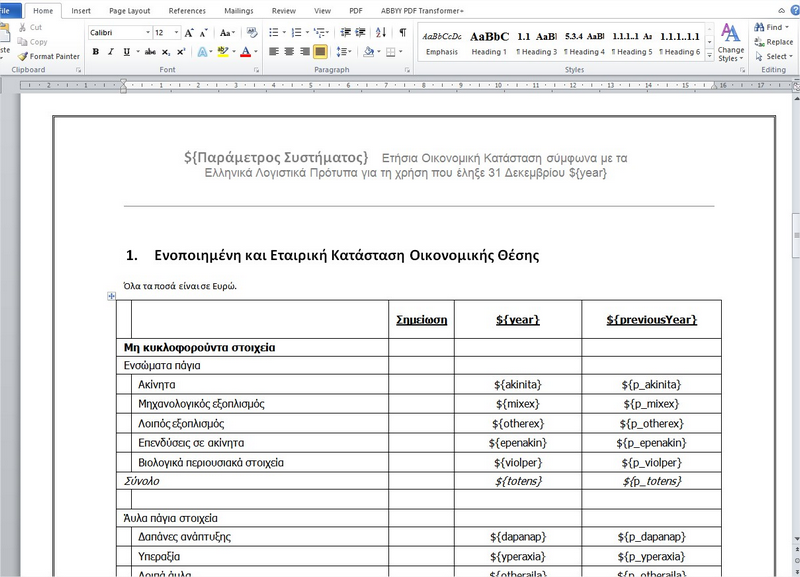Apply the Heading 1 style
800x577 pixels.
point(489,43)
